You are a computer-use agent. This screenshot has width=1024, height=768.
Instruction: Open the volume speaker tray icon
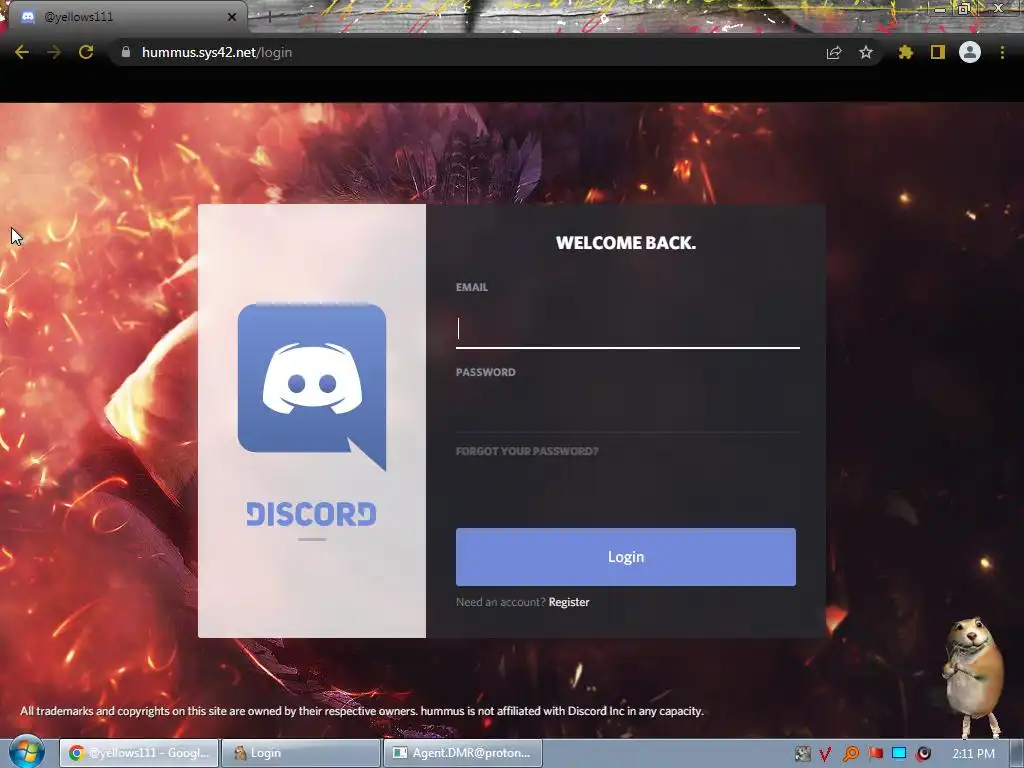(x=923, y=754)
